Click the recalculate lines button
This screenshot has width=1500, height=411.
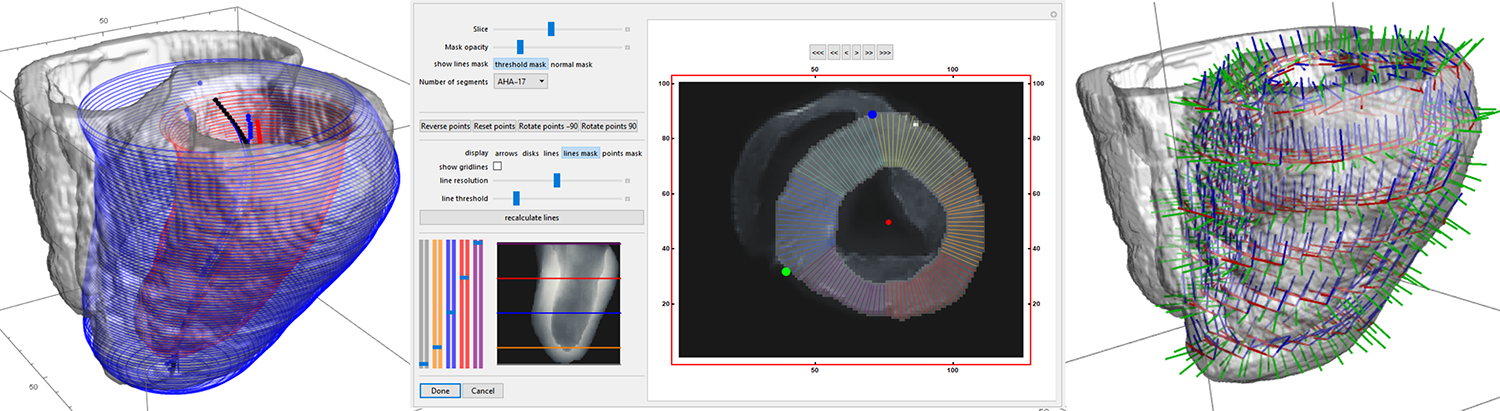click(x=531, y=217)
